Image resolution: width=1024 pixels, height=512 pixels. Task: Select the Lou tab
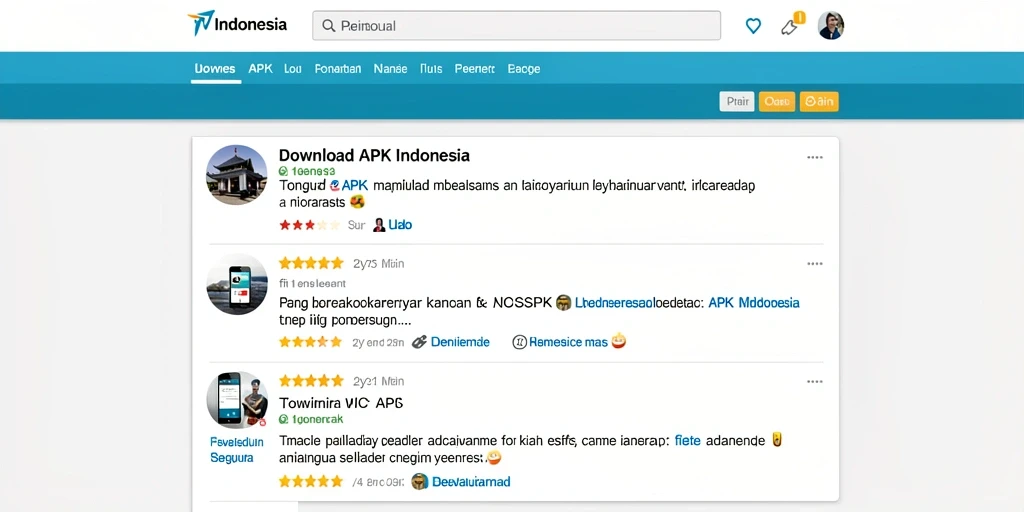click(x=293, y=69)
